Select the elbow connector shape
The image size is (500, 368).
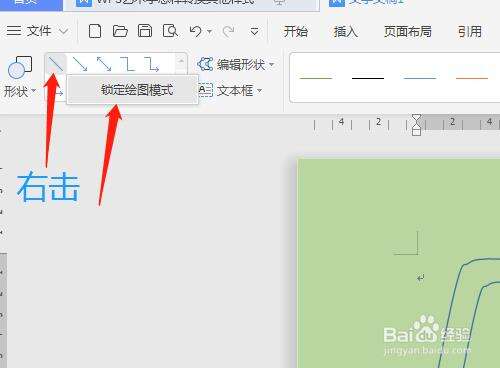(128, 64)
